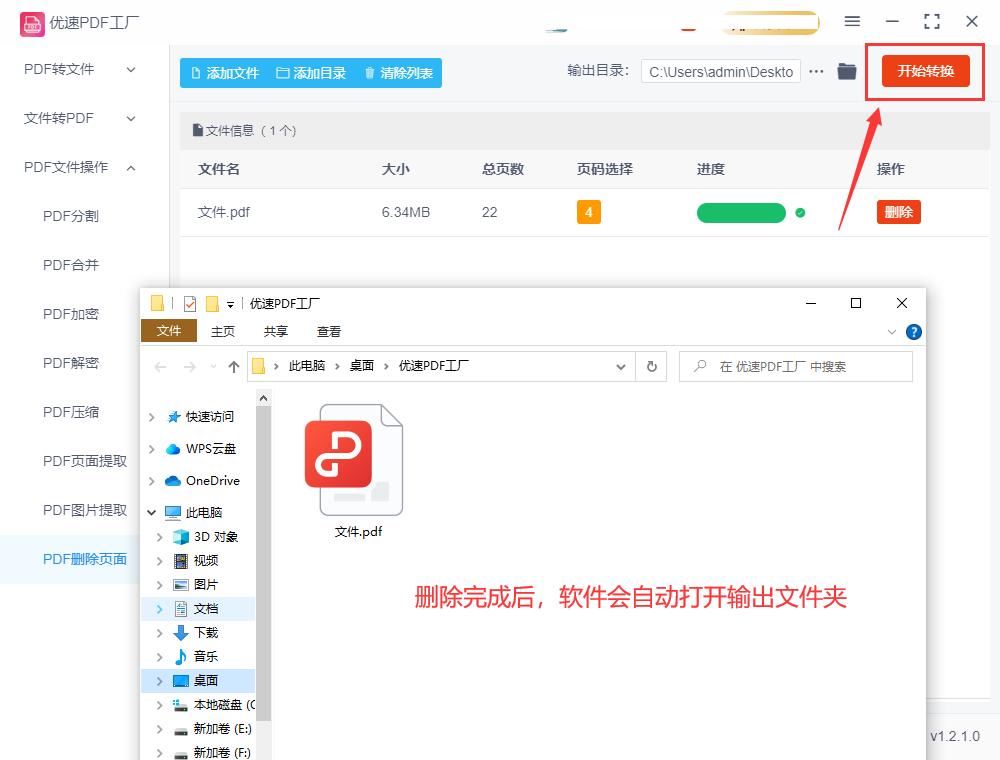Open the hamburger menu icon top right

(853, 20)
